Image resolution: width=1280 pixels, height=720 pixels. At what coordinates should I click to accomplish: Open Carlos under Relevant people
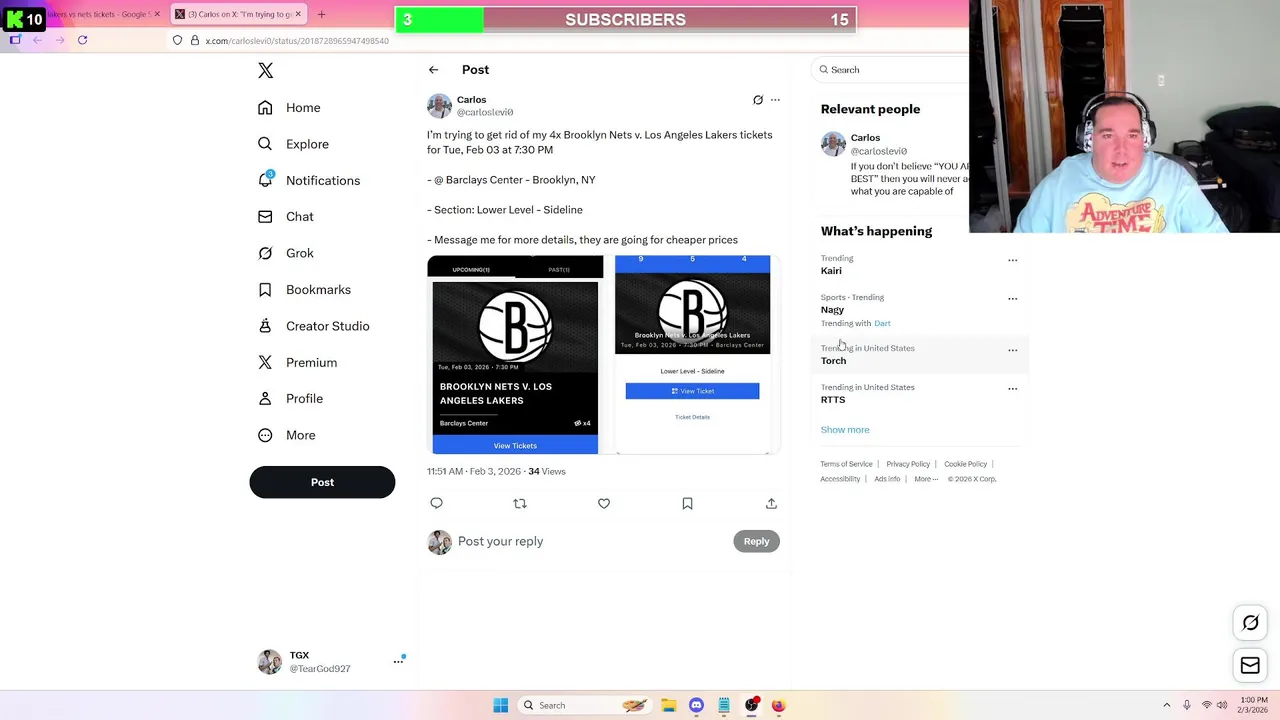[x=865, y=138]
